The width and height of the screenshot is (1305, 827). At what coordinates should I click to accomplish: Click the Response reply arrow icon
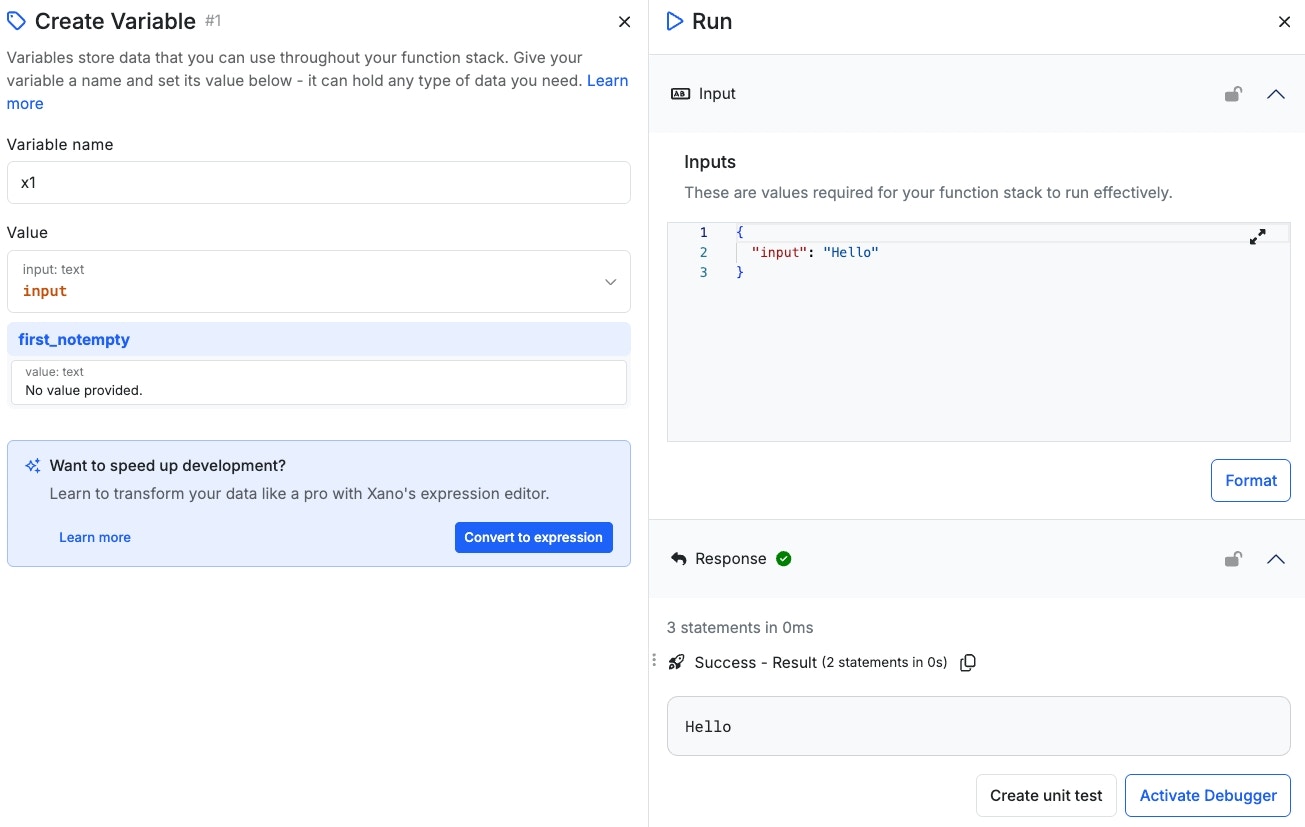click(679, 559)
